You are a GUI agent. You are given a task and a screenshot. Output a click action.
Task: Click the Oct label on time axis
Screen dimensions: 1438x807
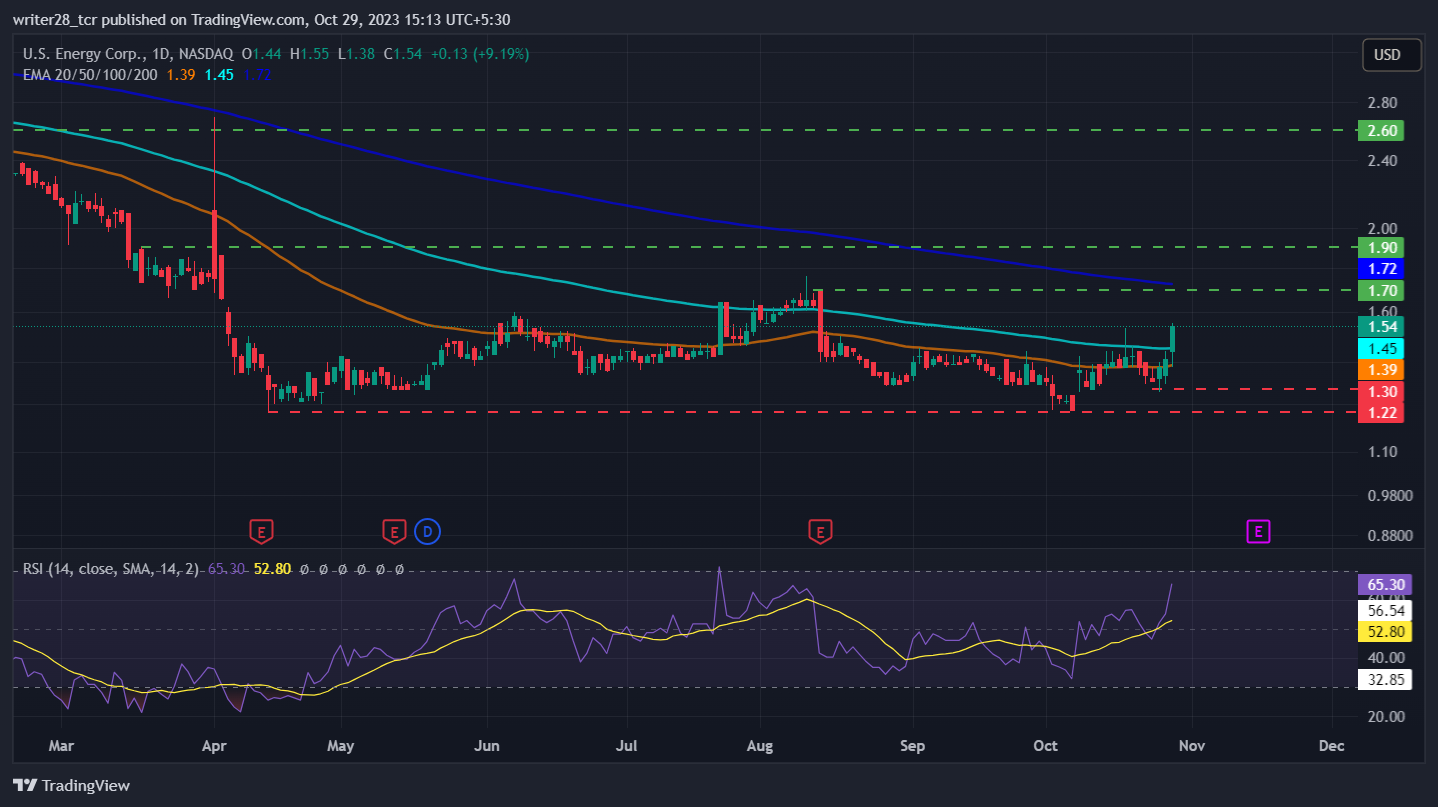[1045, 746]
